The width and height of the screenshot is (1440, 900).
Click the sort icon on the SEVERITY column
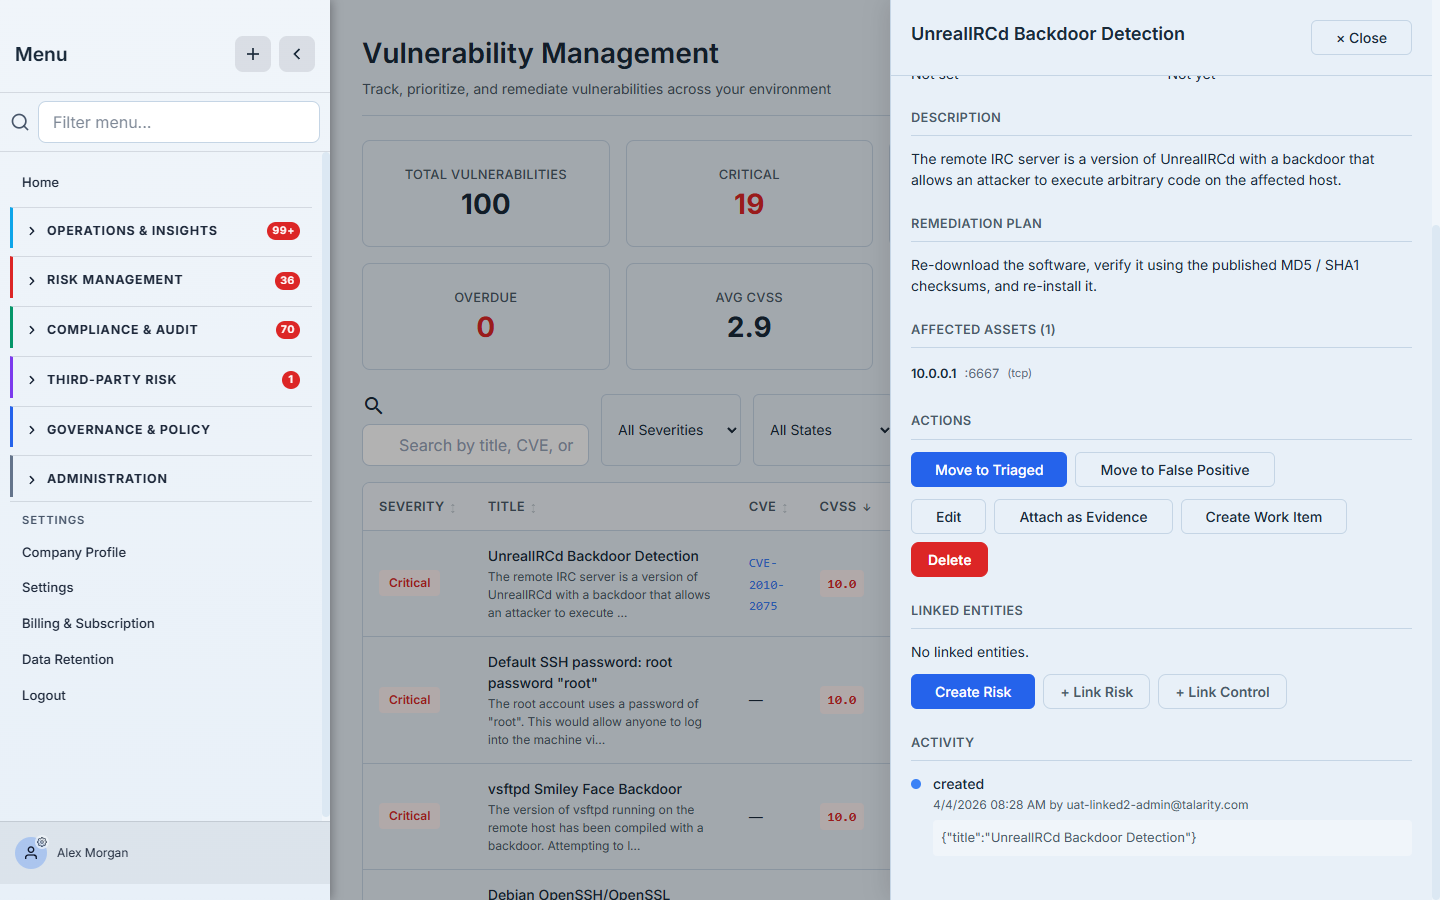tap(453, 508)
